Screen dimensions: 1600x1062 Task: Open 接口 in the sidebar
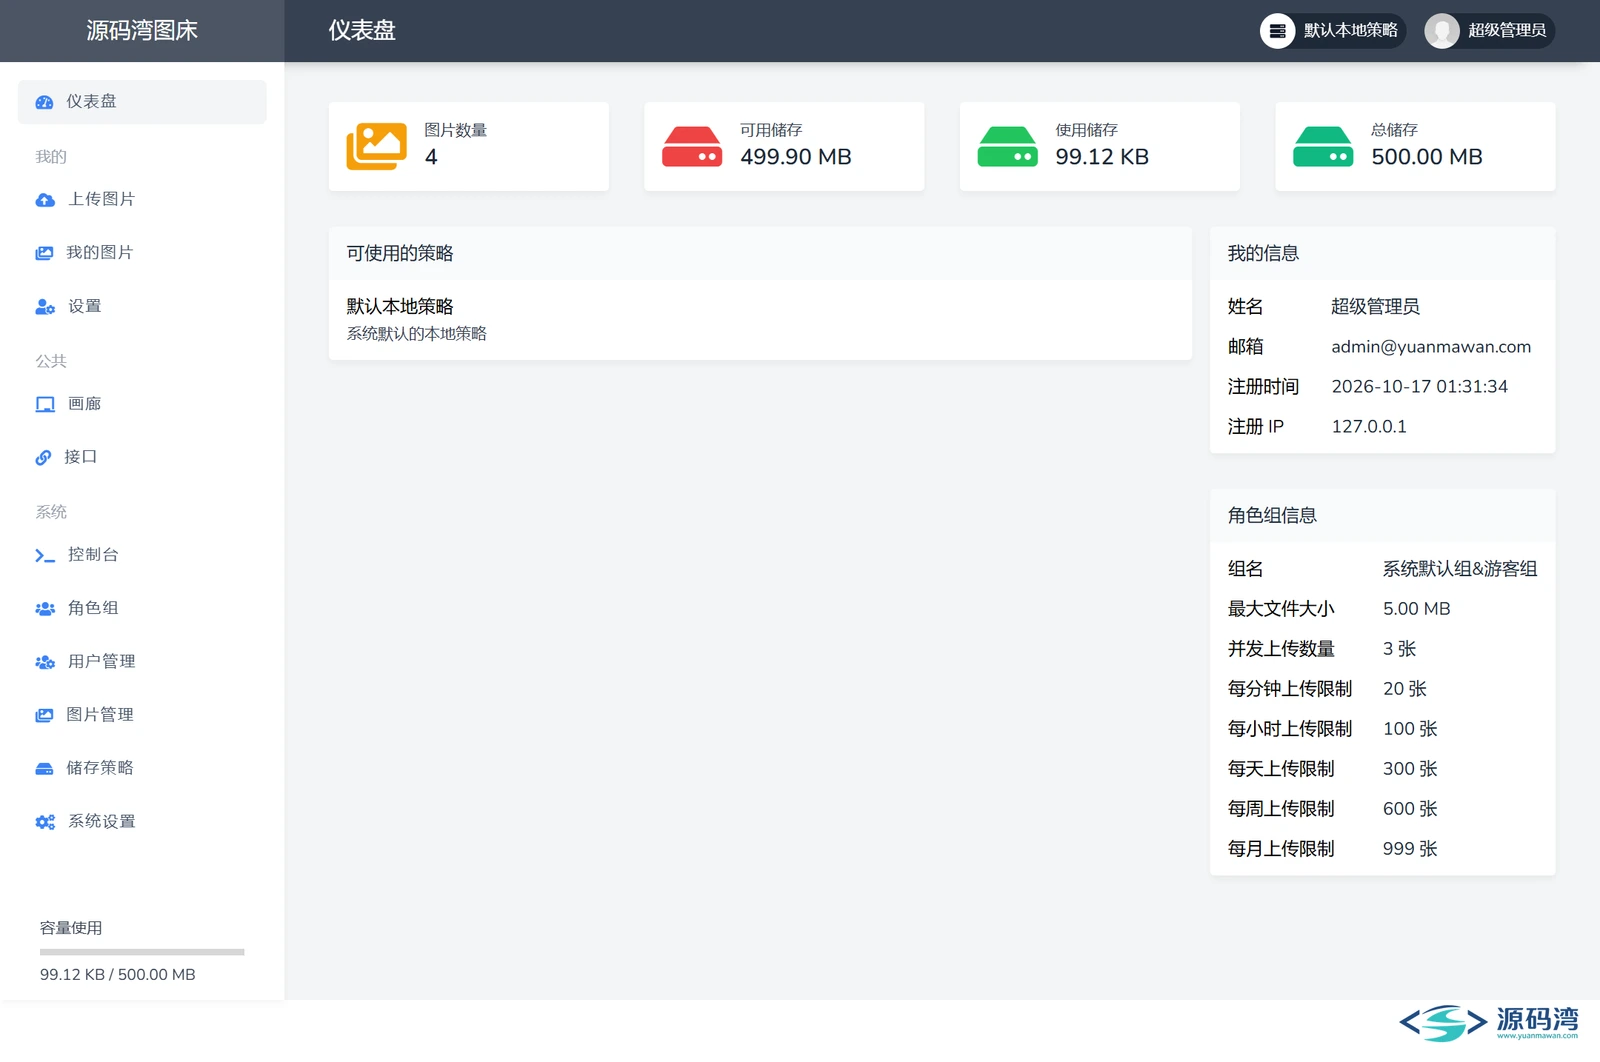tap(142, 457)
